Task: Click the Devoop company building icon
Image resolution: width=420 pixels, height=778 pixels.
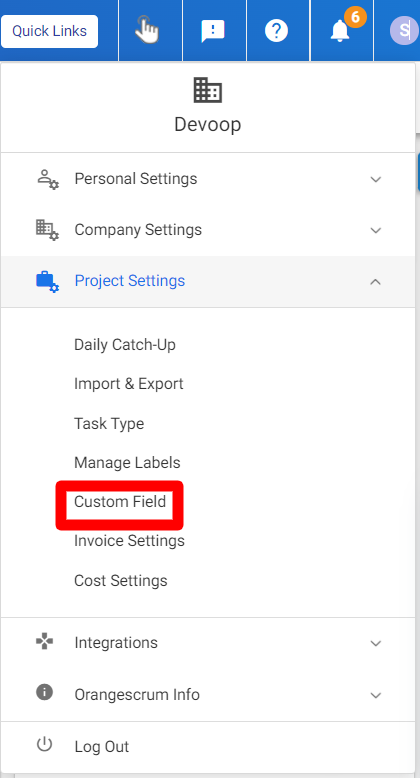Action: [x=208, y=90]
